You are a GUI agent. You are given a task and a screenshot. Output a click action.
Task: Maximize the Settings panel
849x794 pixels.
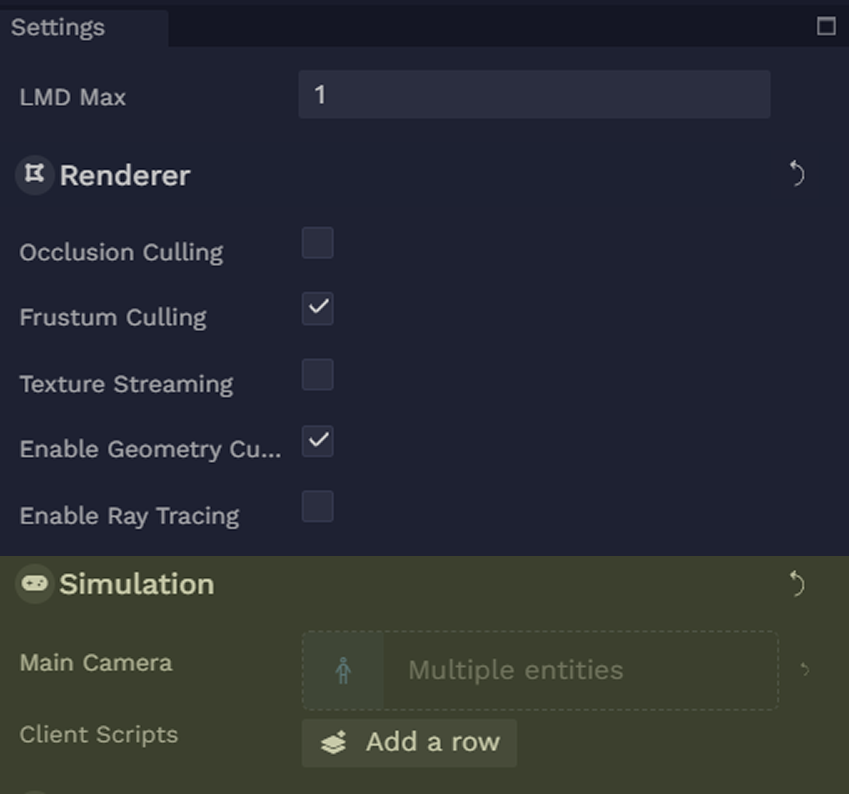826,25
